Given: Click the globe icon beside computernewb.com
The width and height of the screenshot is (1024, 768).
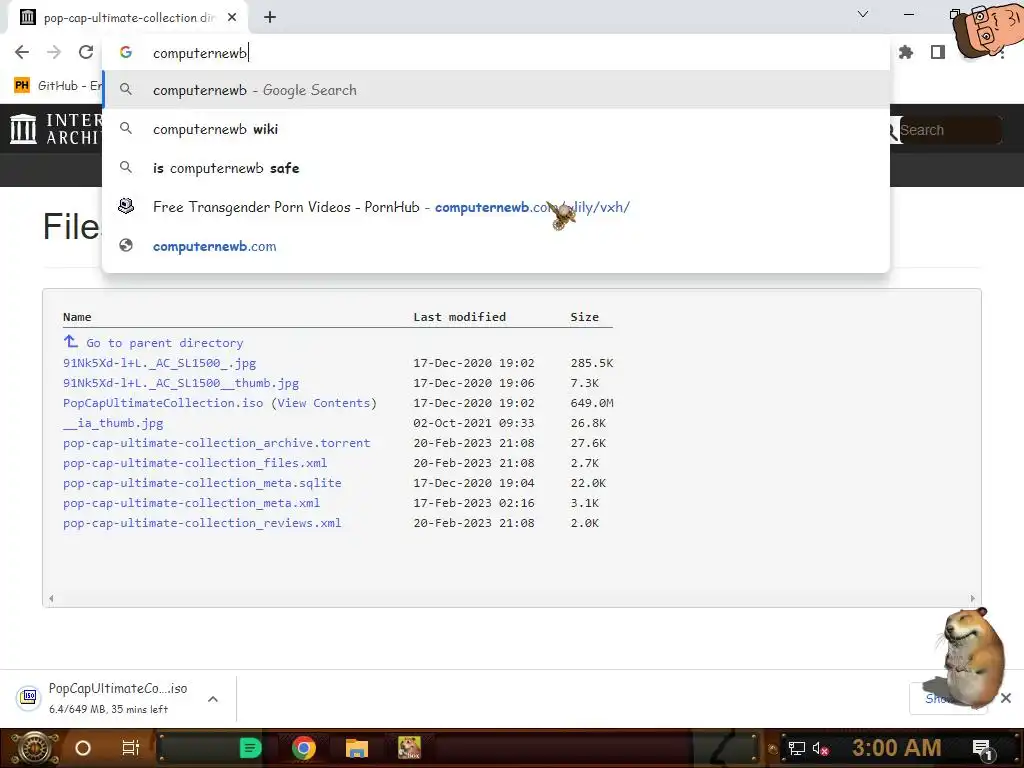Looking at the screenshot, I should point(126,246).
